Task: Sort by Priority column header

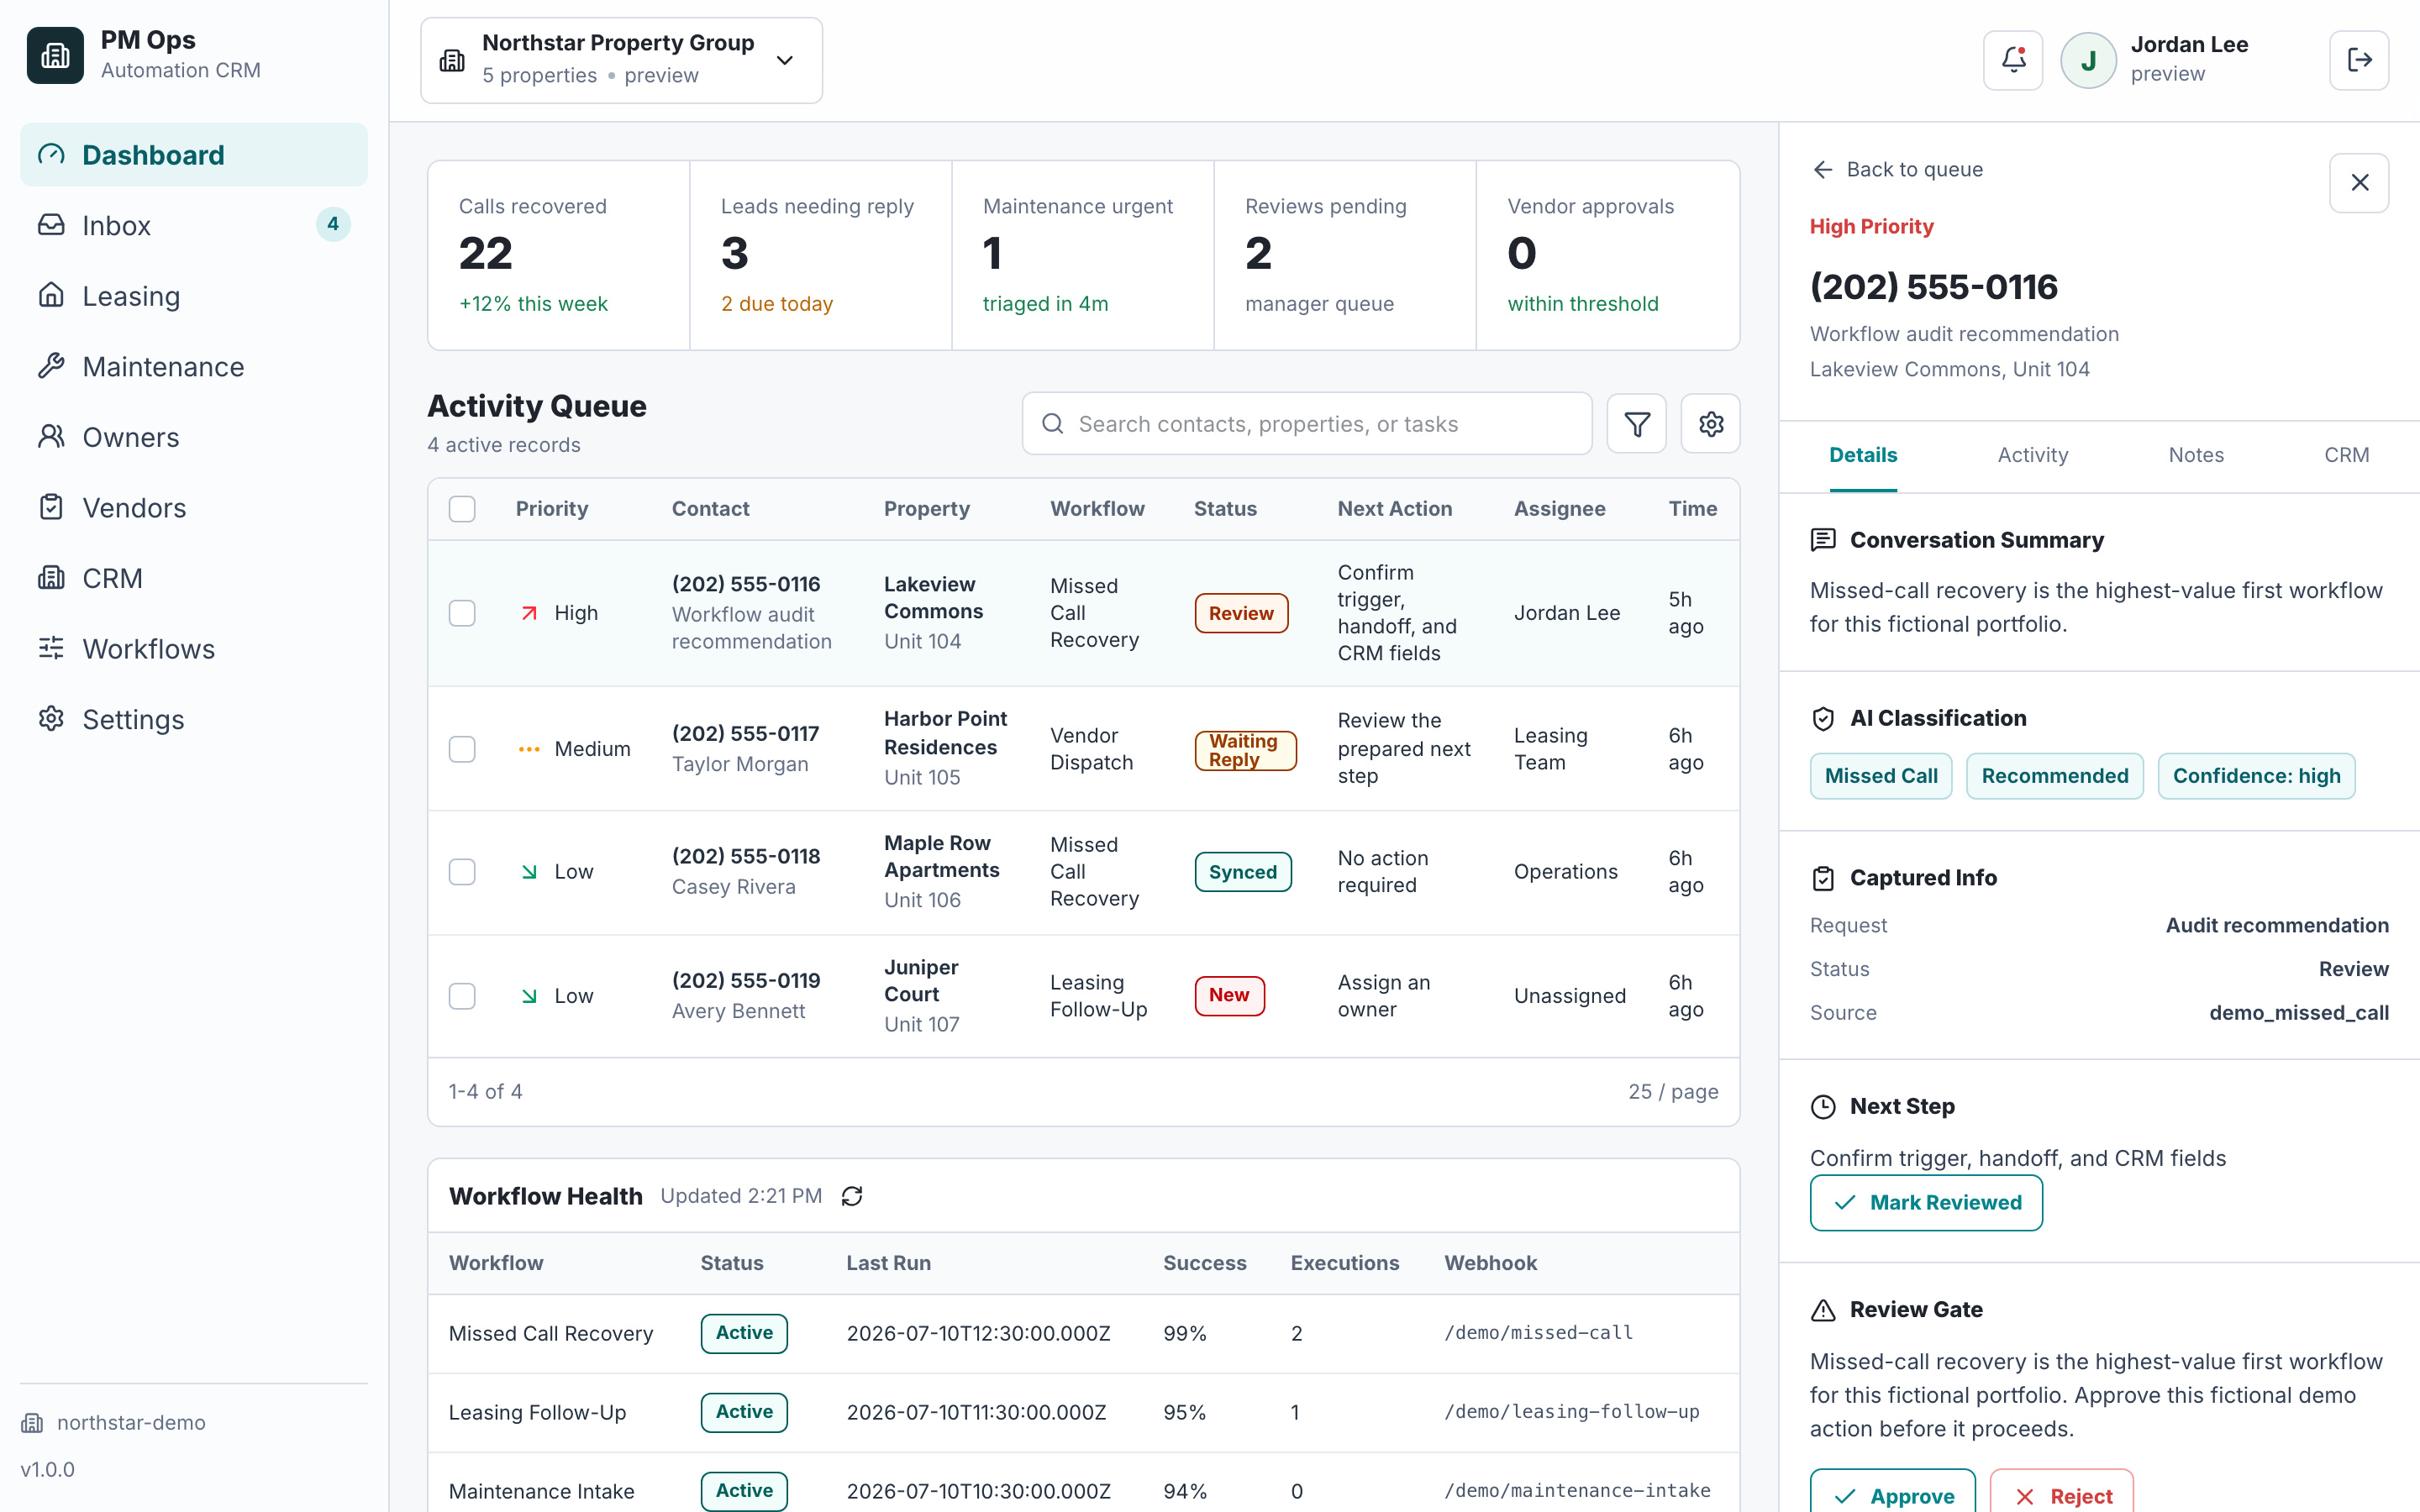Action: 551,509
